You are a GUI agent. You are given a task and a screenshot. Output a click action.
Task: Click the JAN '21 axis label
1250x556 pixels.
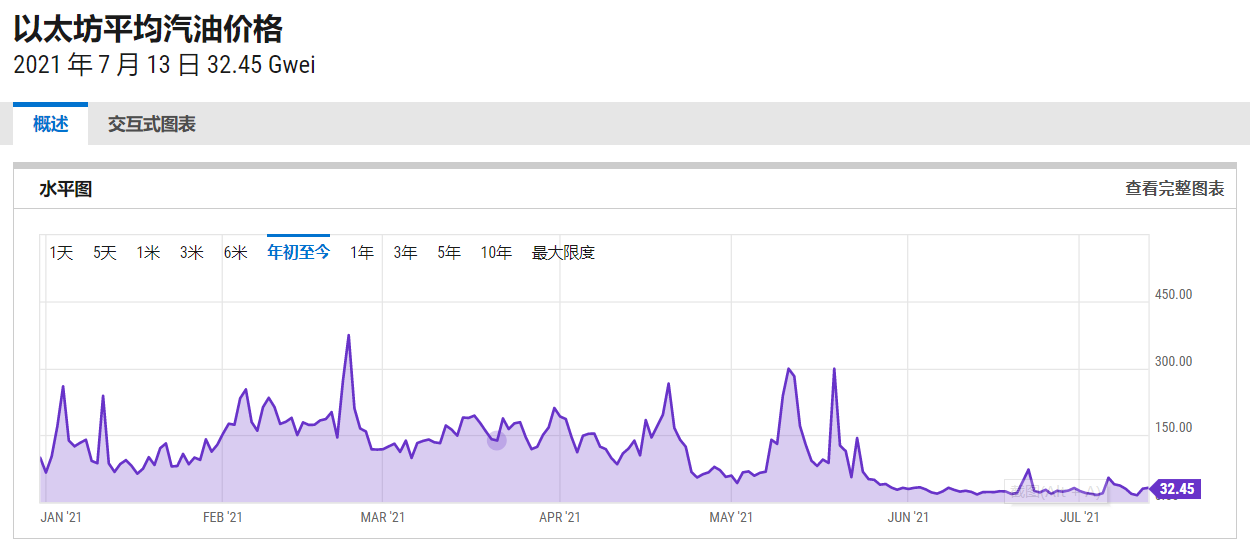tap(60, 517)
